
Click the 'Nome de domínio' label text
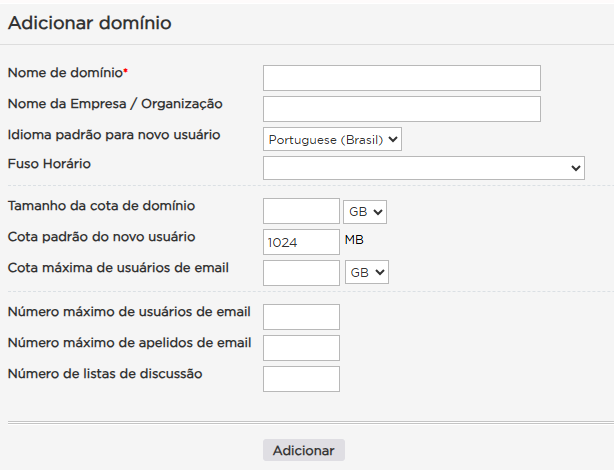(x=65, y=73)
